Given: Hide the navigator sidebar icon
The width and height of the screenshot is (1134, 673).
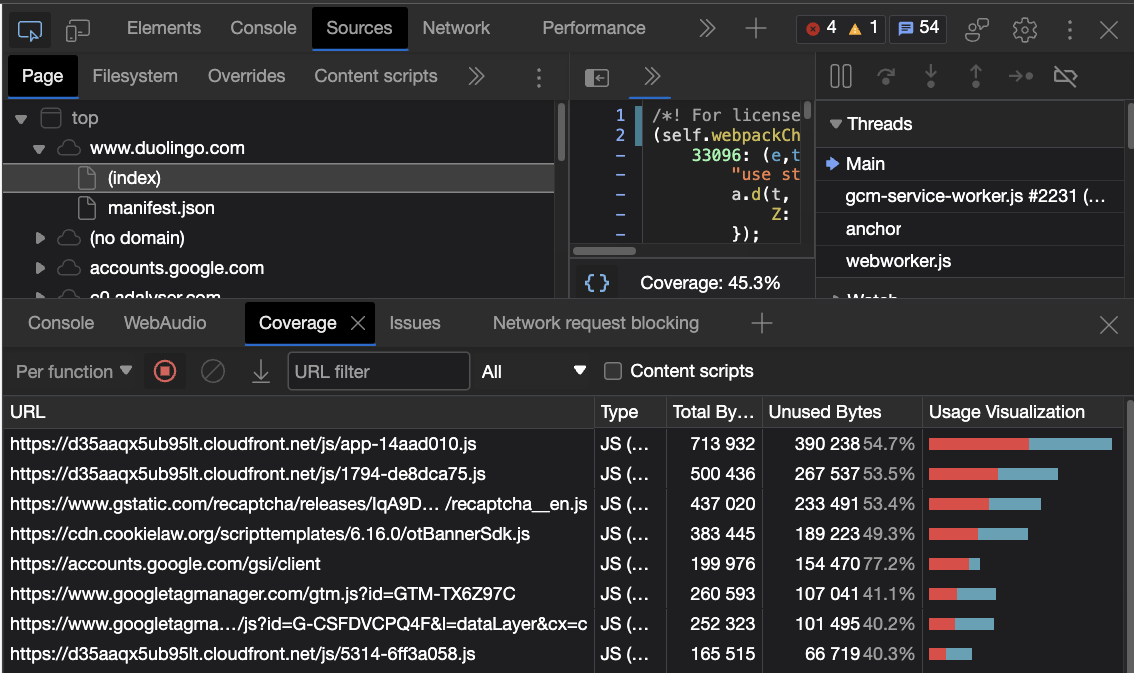Looking at the screenshot, I should 597,77.
